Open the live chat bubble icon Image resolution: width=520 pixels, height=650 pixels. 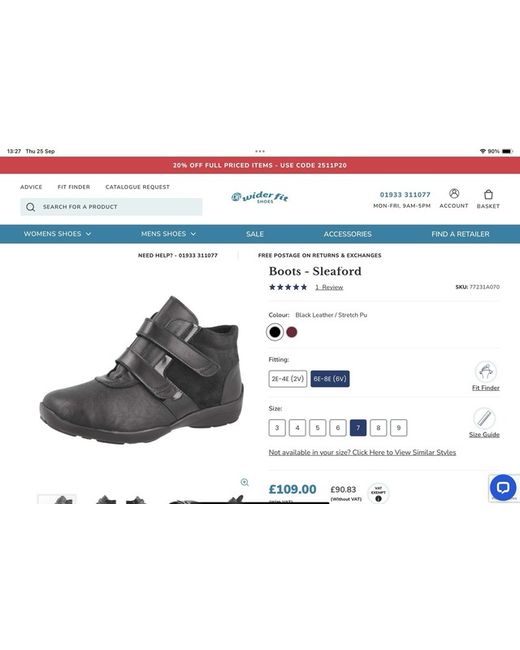click(x=503, y=488)
